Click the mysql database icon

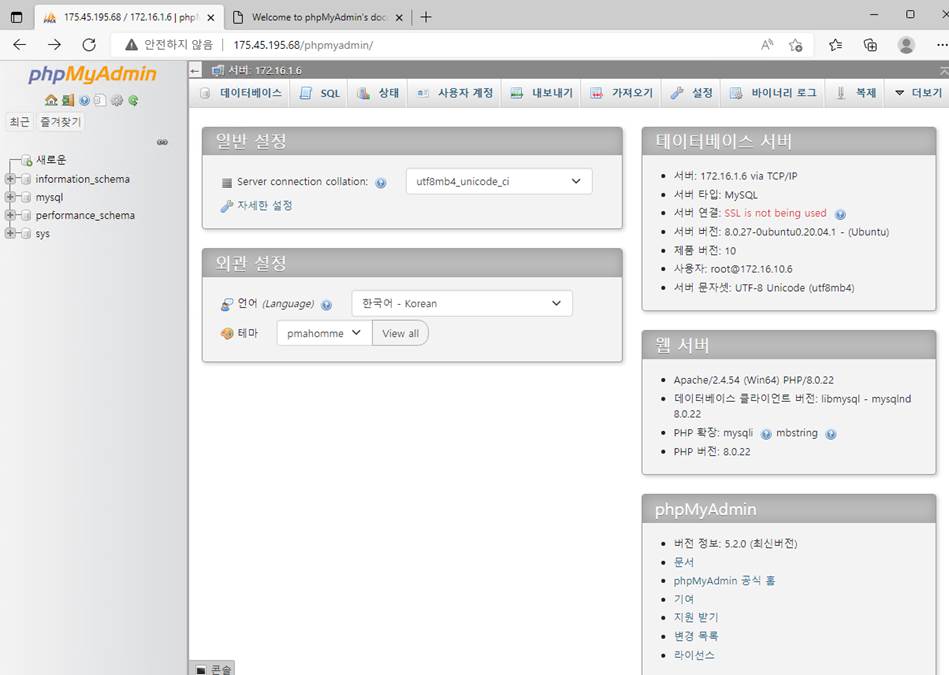26,197
